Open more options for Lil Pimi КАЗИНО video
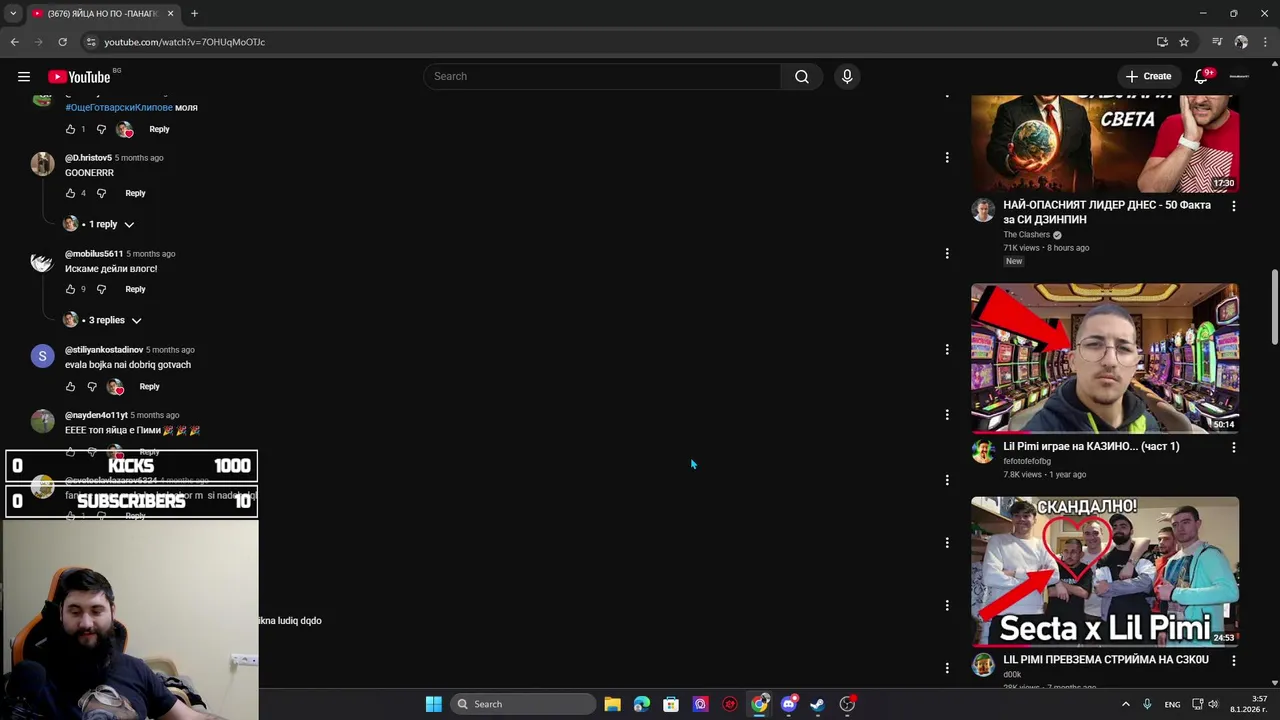 [1233, 448]
